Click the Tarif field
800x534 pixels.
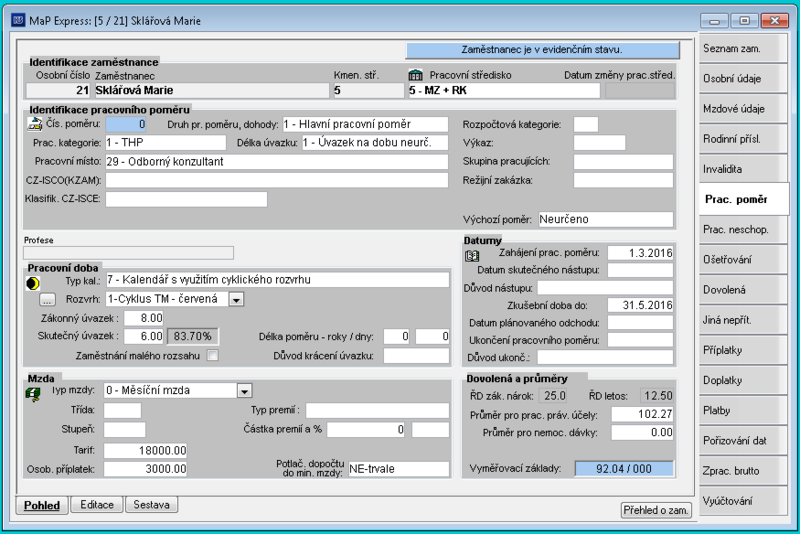[145, 450]
